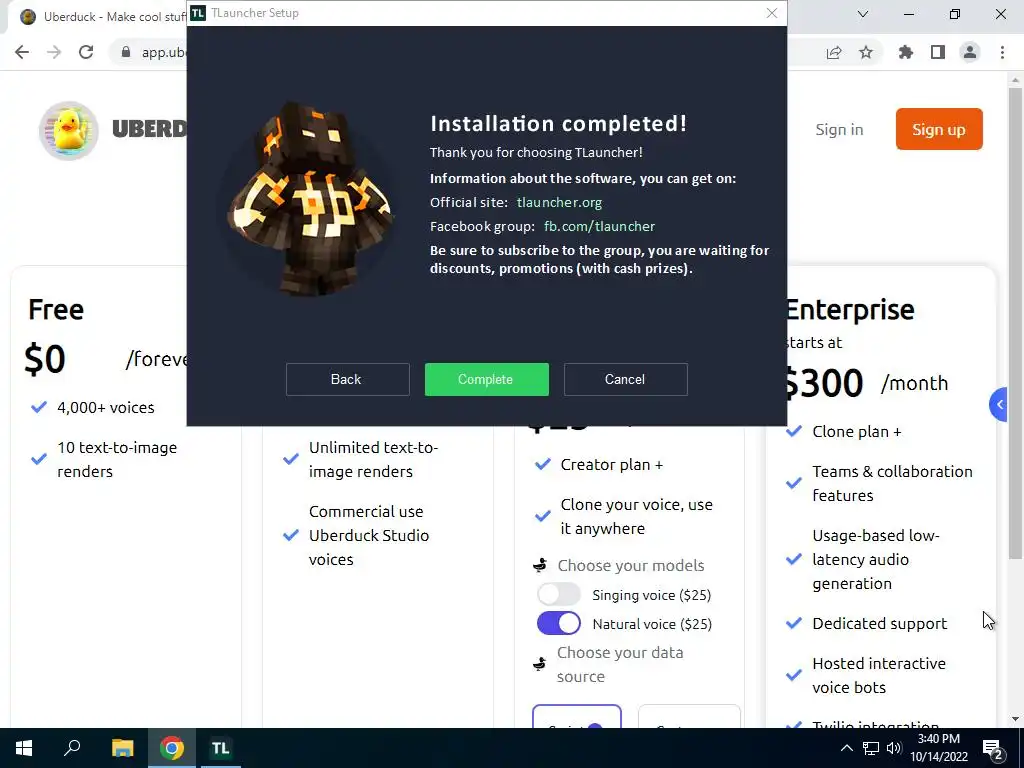This screenshot has height=768, width=1024.
Task: Click duck icon beside Choose your models
Action: [540, 566]
